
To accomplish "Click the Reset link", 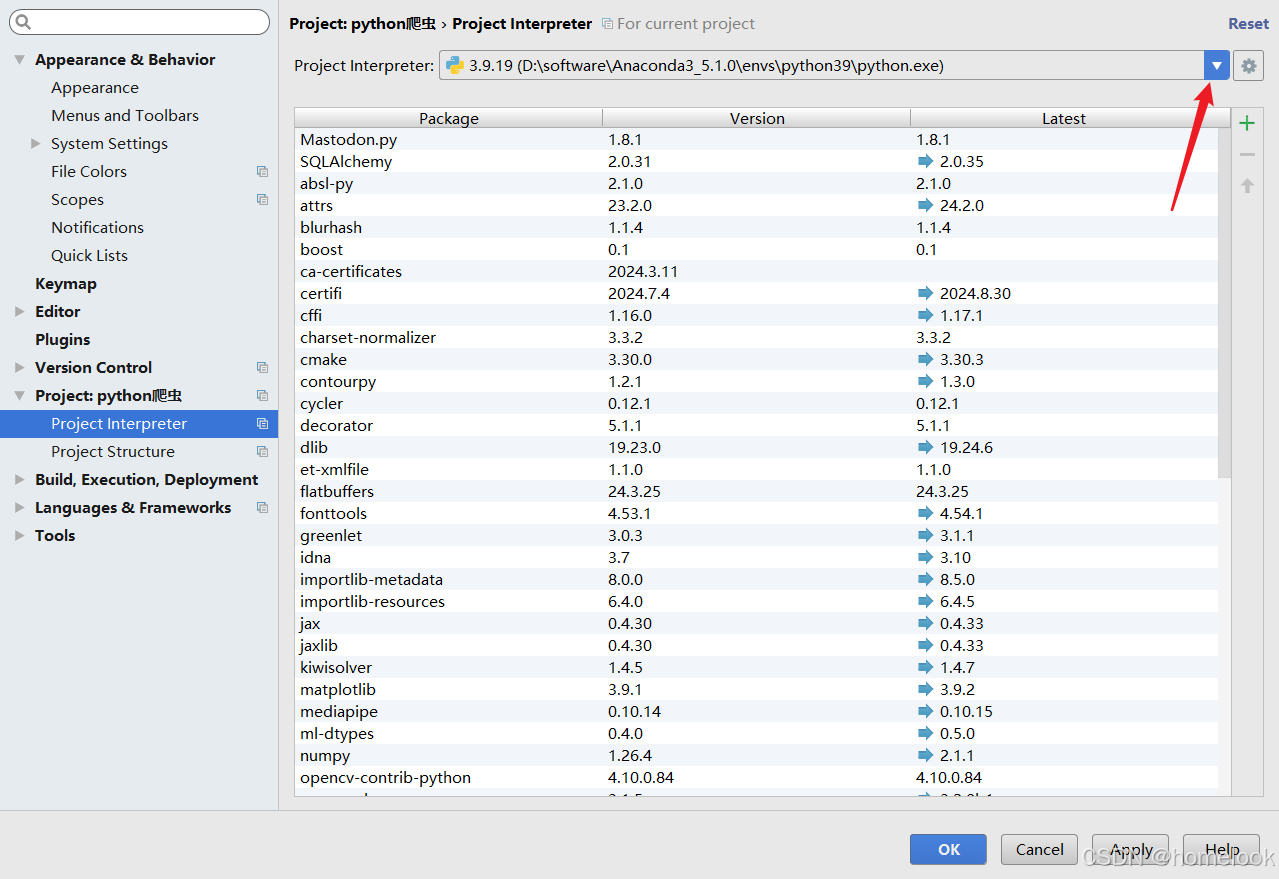I will point(1248,24).
